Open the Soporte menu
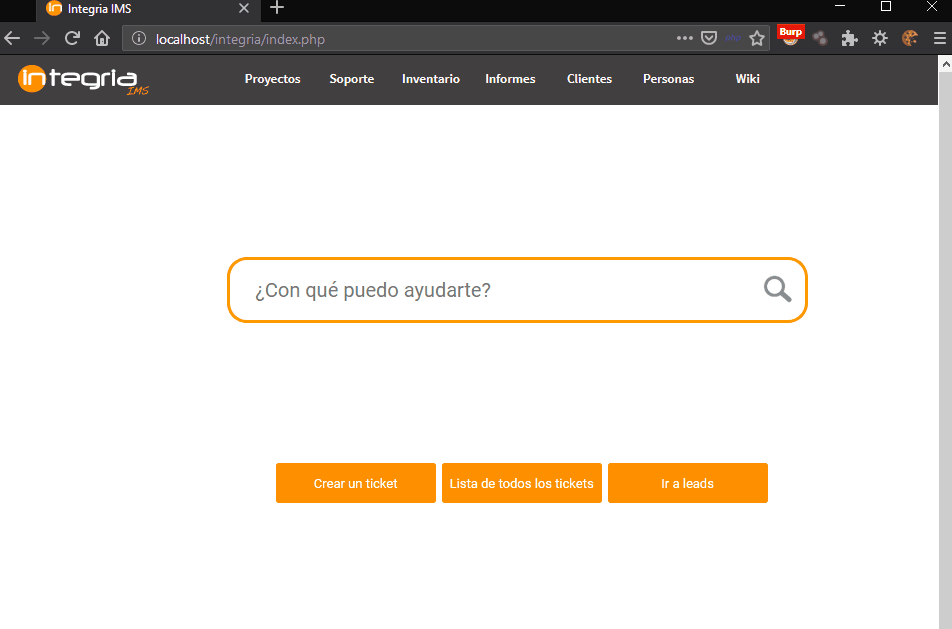This screenshot has width=952, height=629. [352, 79]
